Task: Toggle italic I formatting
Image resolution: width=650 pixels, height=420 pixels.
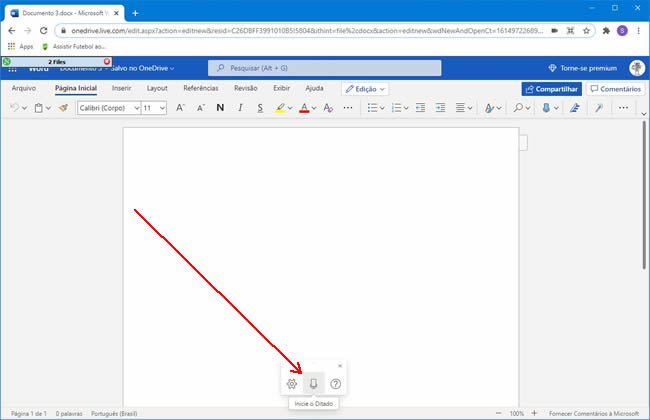Action: coord(240,108)
